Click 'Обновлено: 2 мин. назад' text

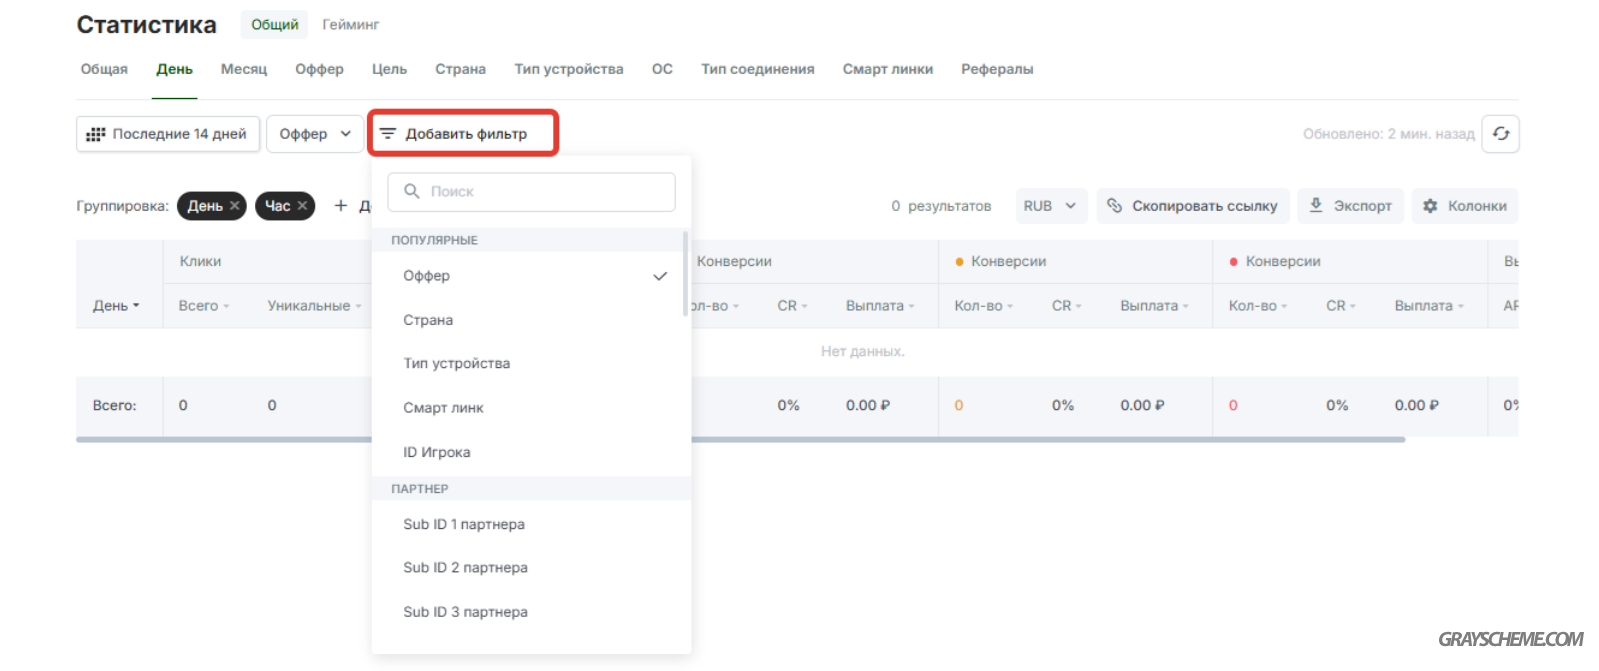[1388, 134]
